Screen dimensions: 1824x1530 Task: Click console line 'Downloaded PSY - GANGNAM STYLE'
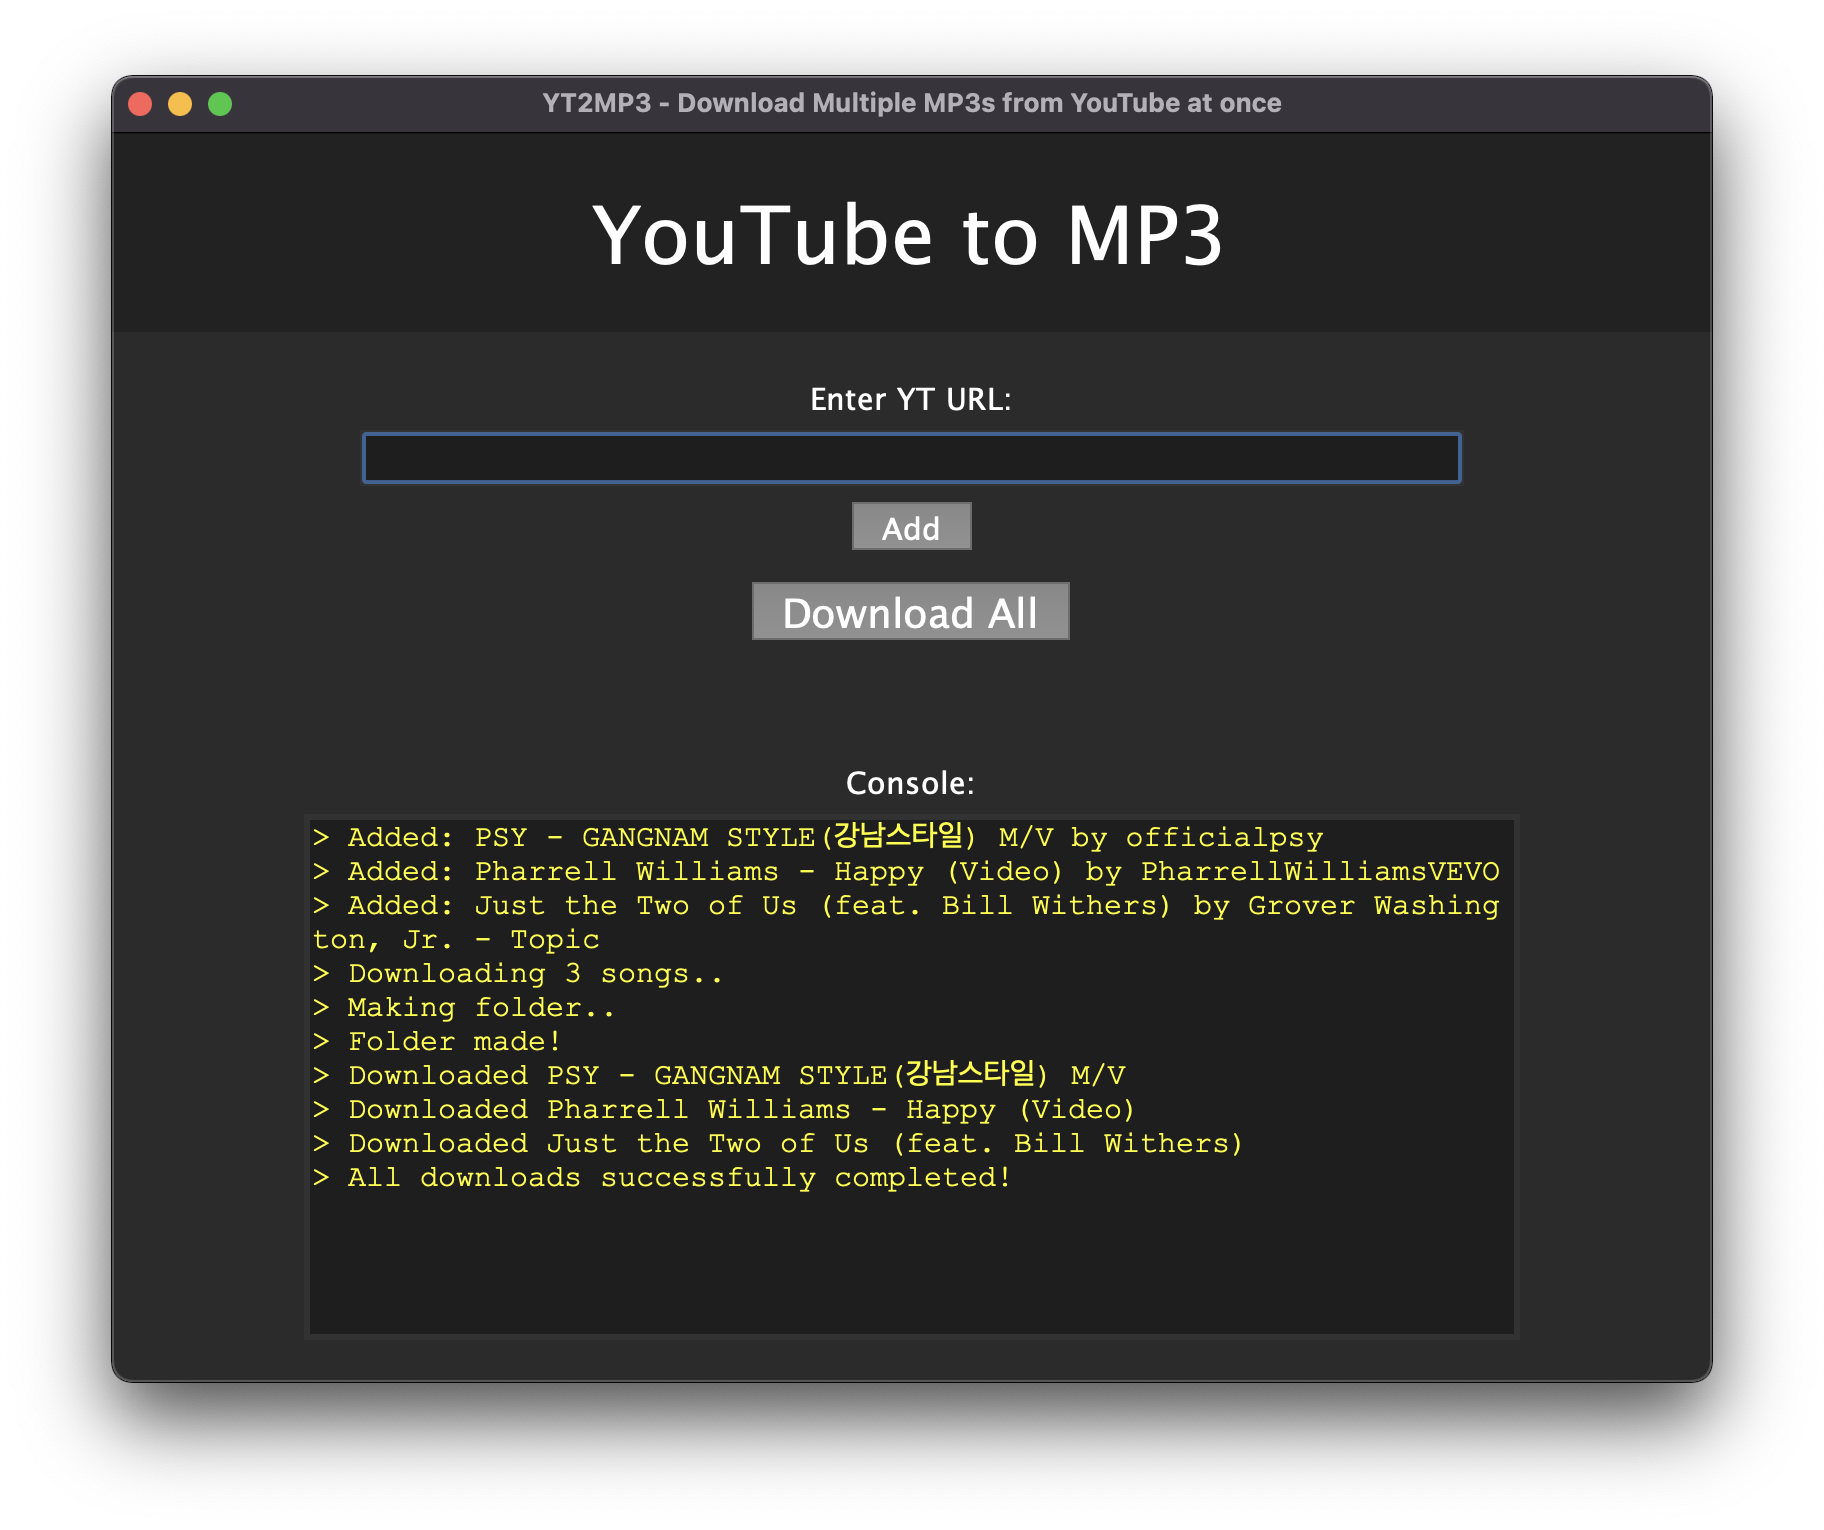(719, 1075)
